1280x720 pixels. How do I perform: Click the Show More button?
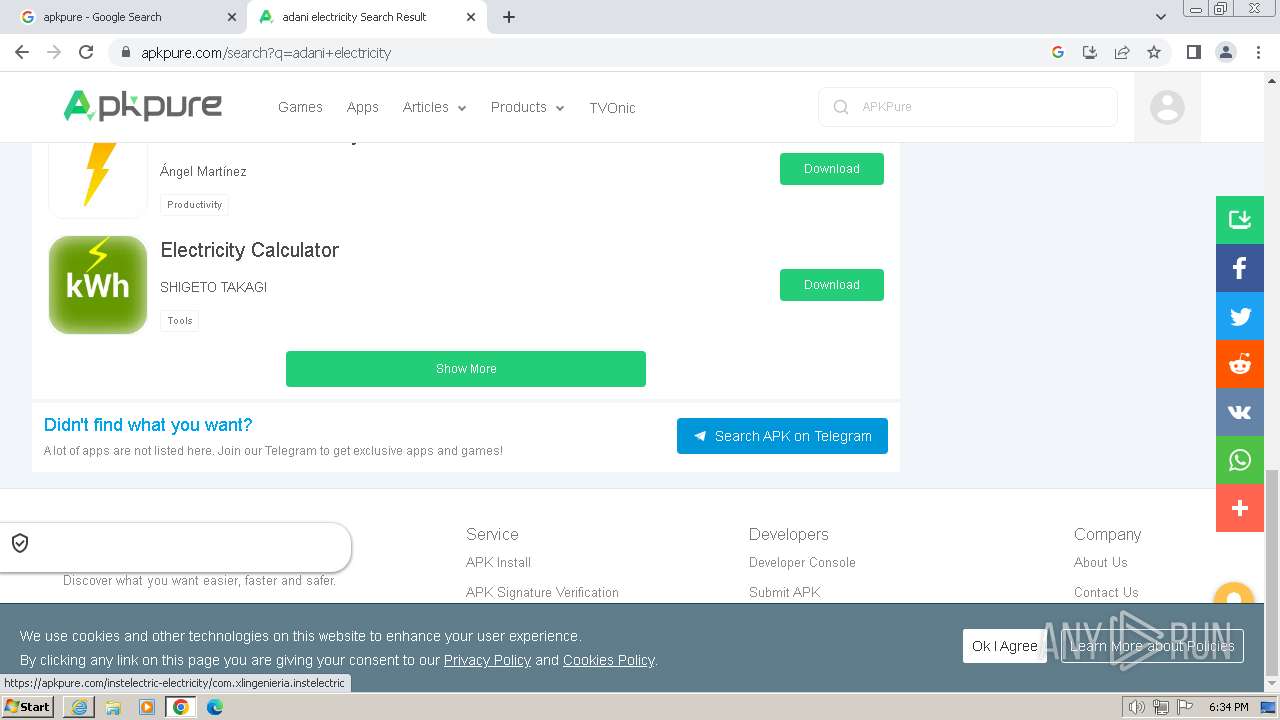466,369
